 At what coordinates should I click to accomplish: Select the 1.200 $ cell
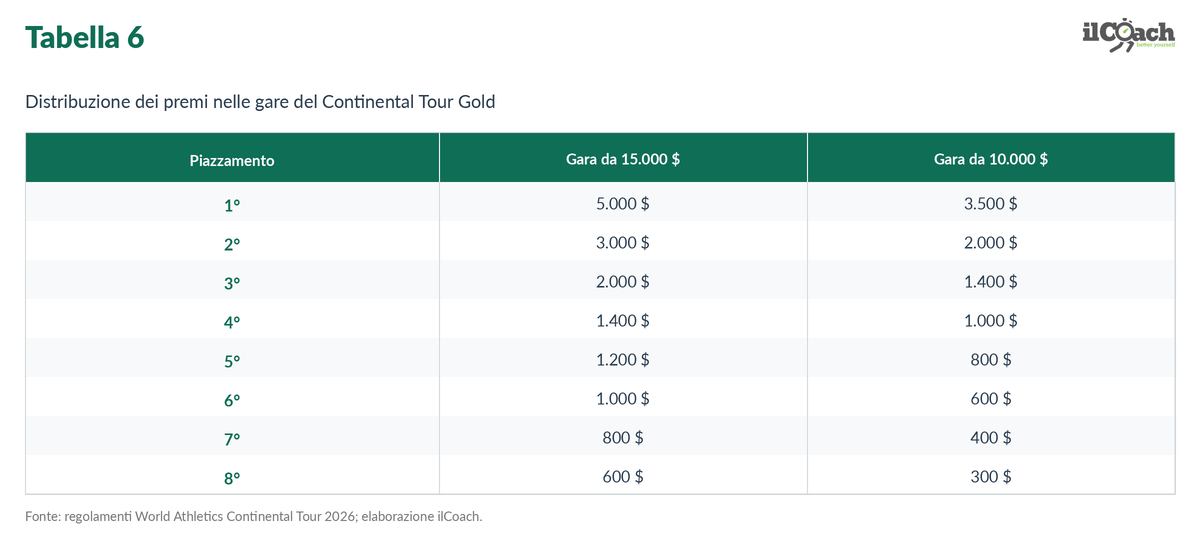click(623, 359)
